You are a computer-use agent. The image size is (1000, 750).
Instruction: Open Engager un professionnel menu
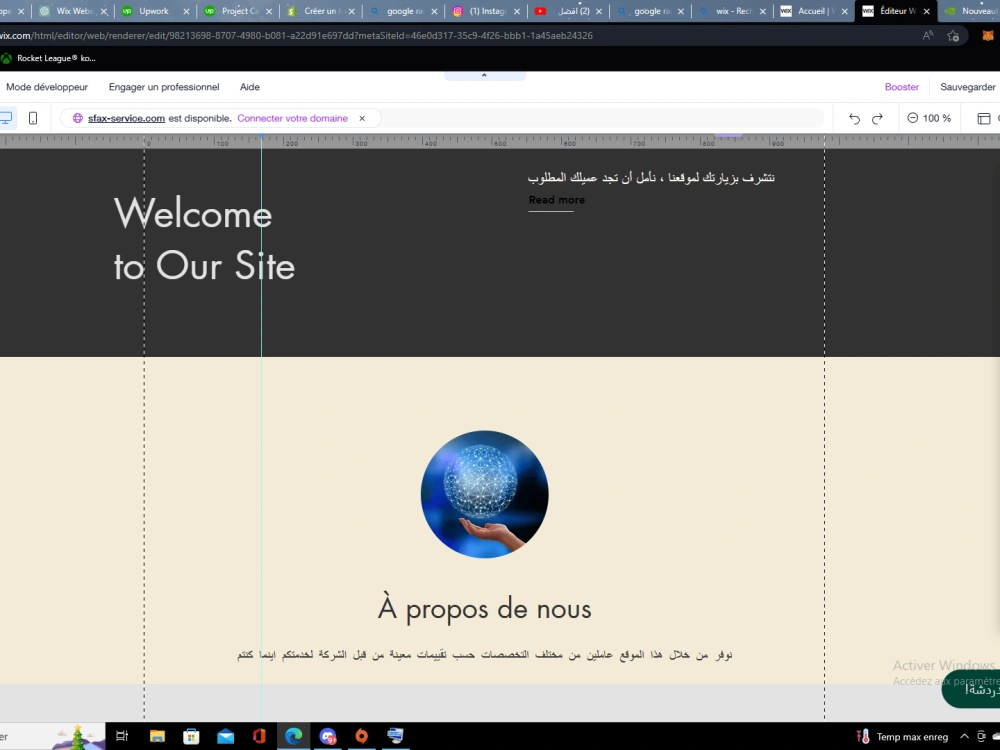[x=164, y=87]
